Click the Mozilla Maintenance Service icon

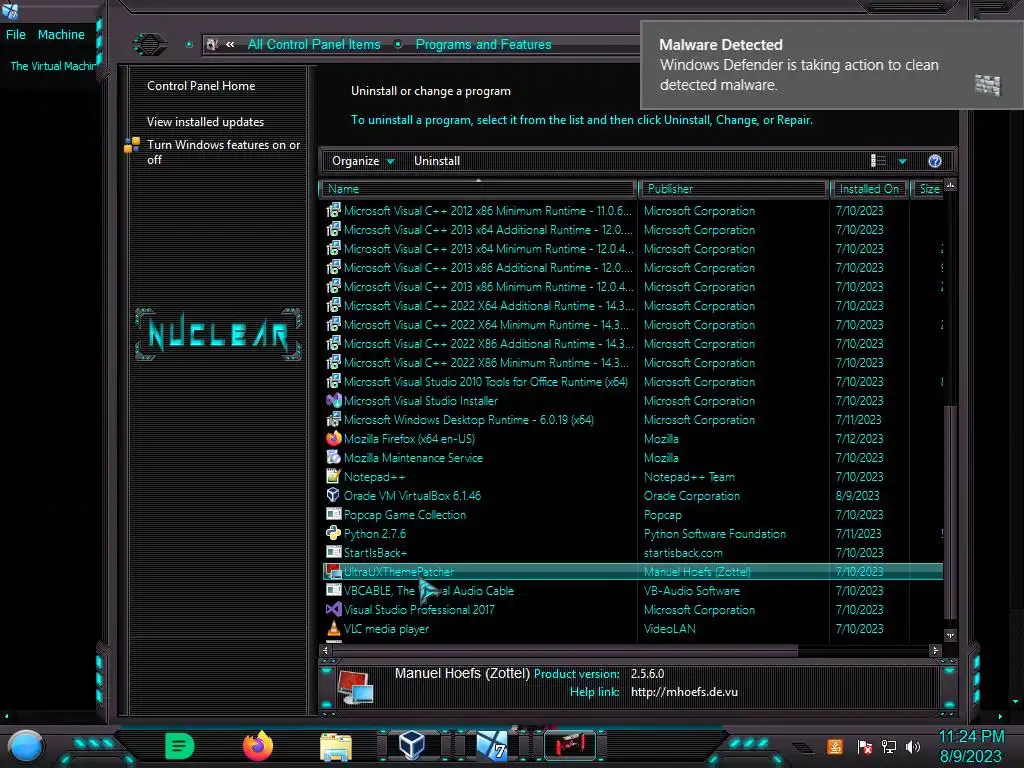click(x=334, y=457)
